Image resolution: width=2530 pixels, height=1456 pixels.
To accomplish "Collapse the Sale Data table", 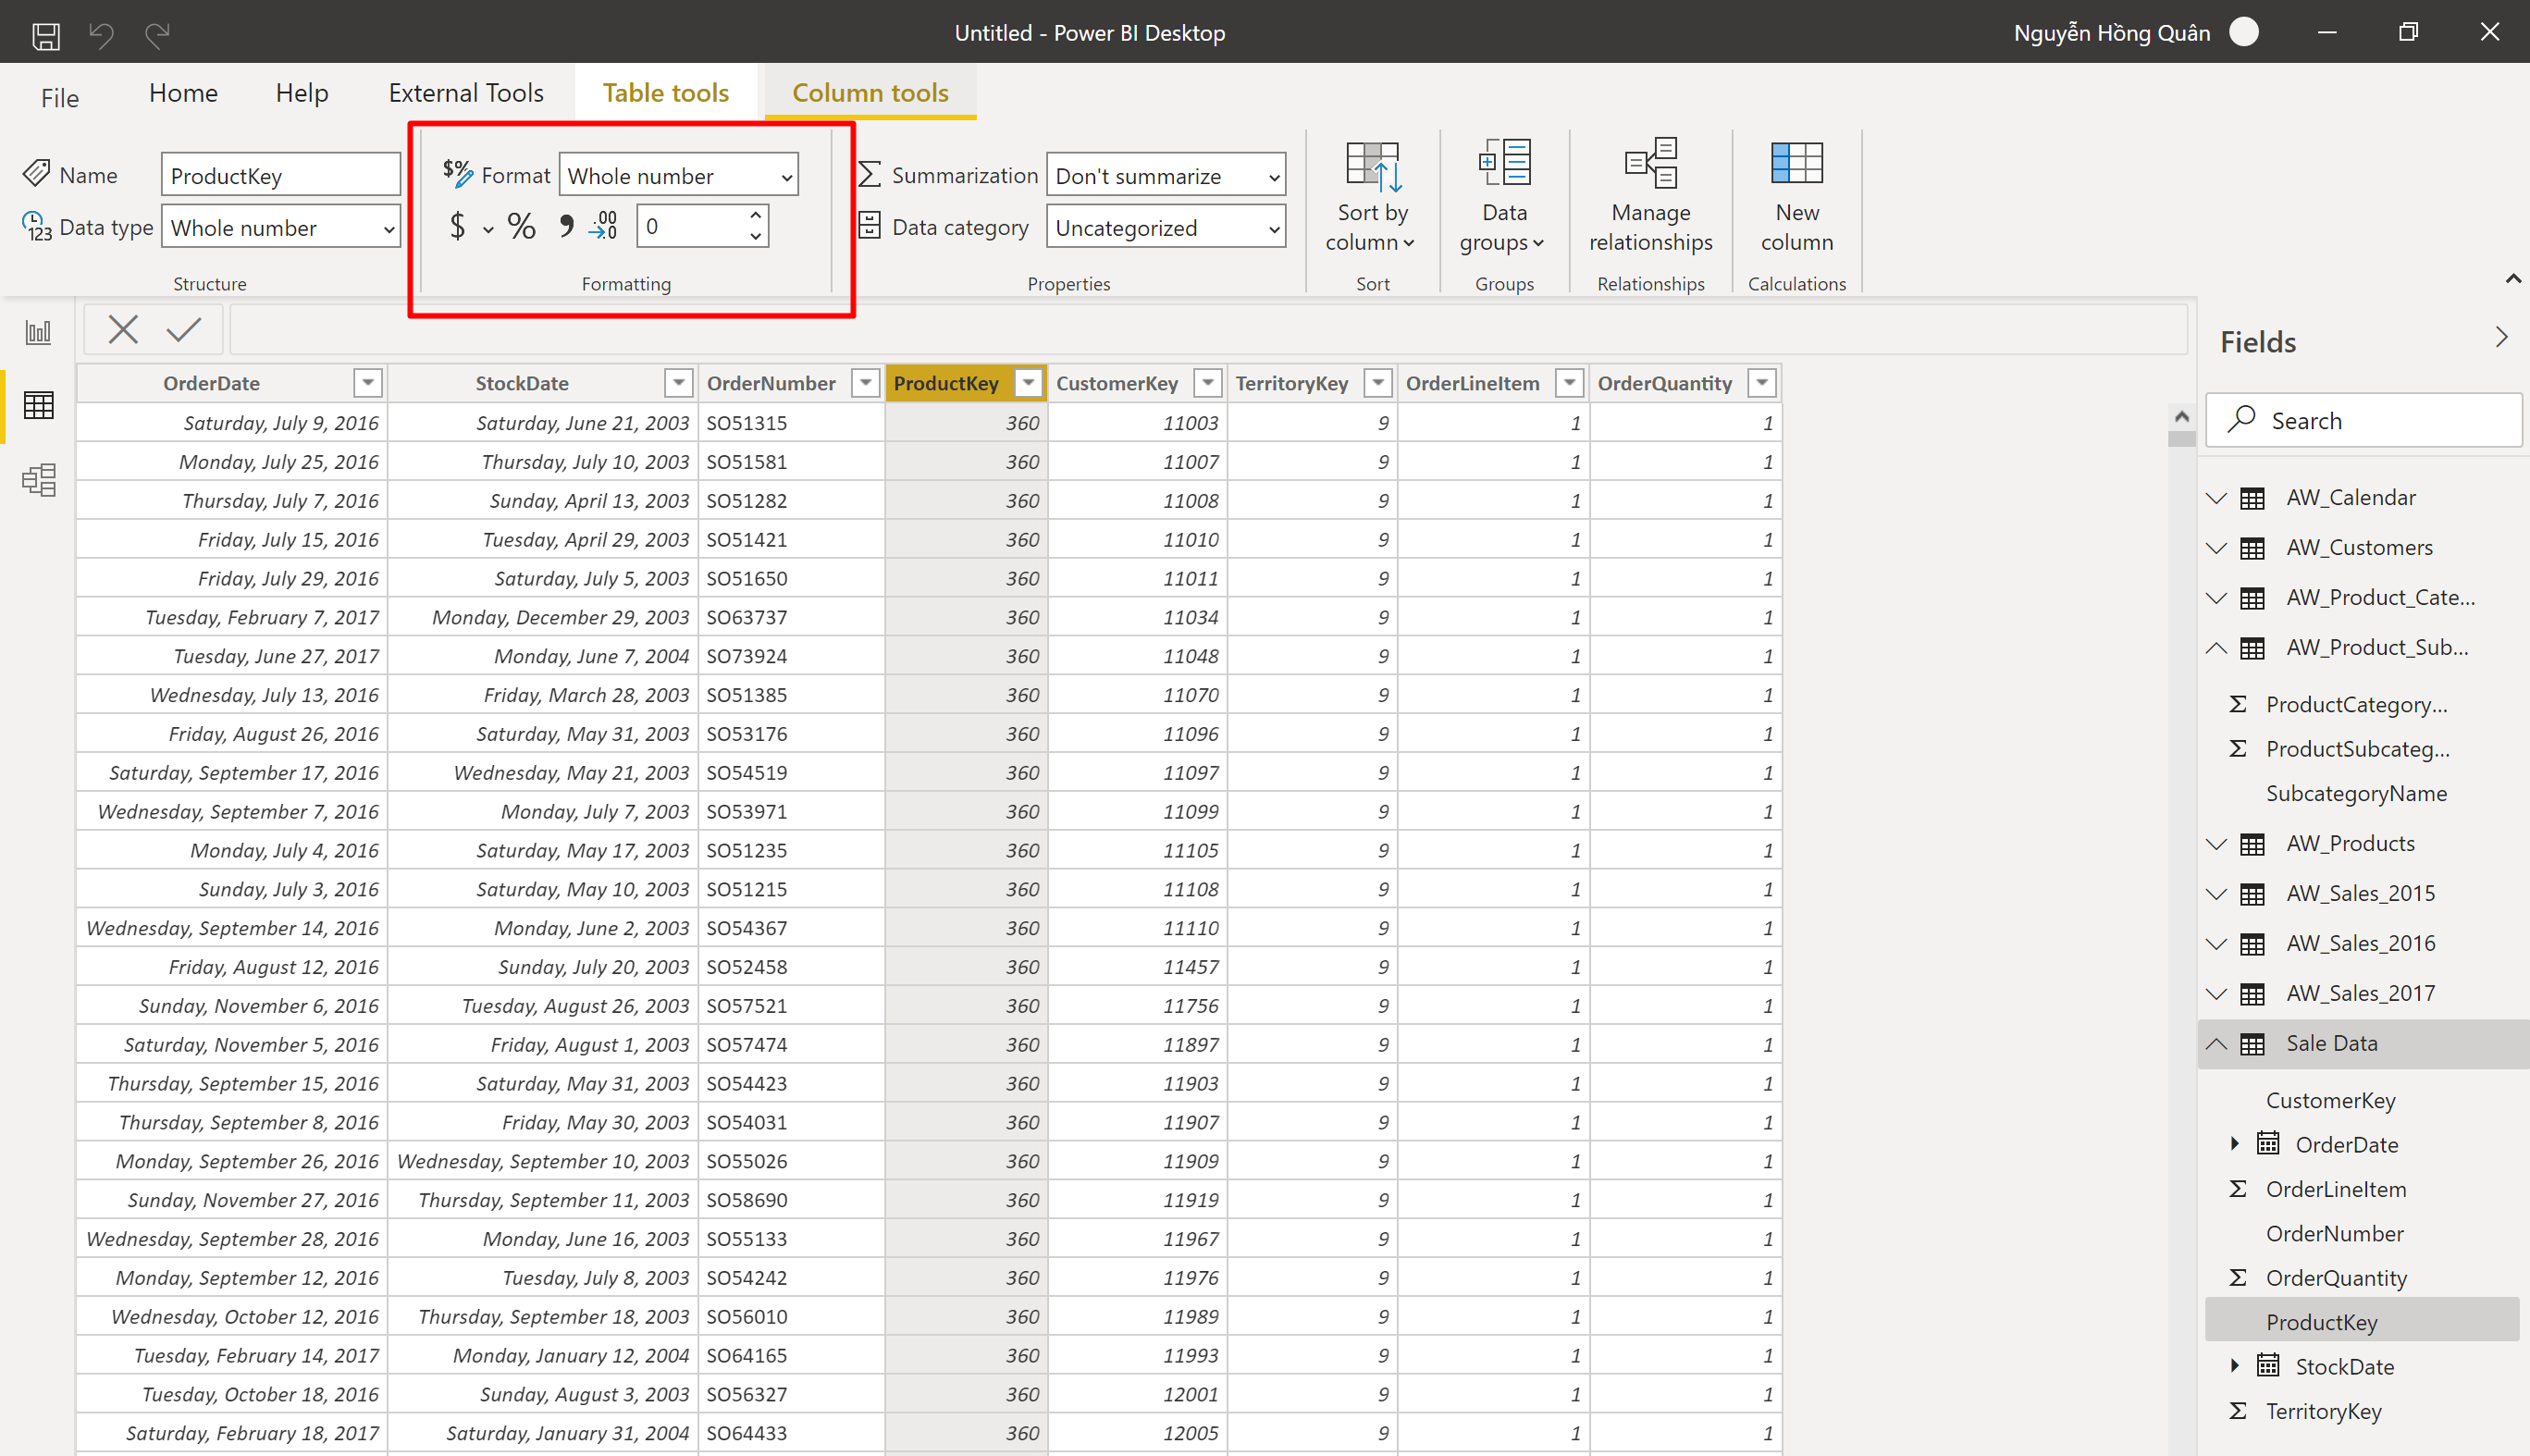I will point(2216,1044).
